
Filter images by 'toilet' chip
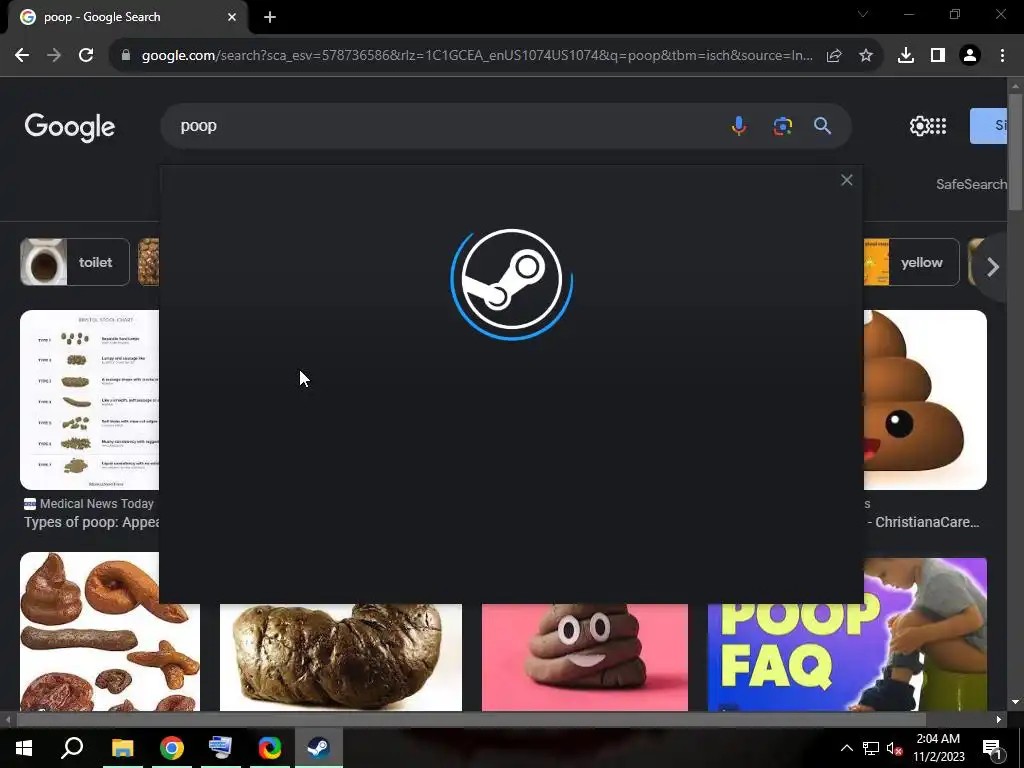[75, 263]
